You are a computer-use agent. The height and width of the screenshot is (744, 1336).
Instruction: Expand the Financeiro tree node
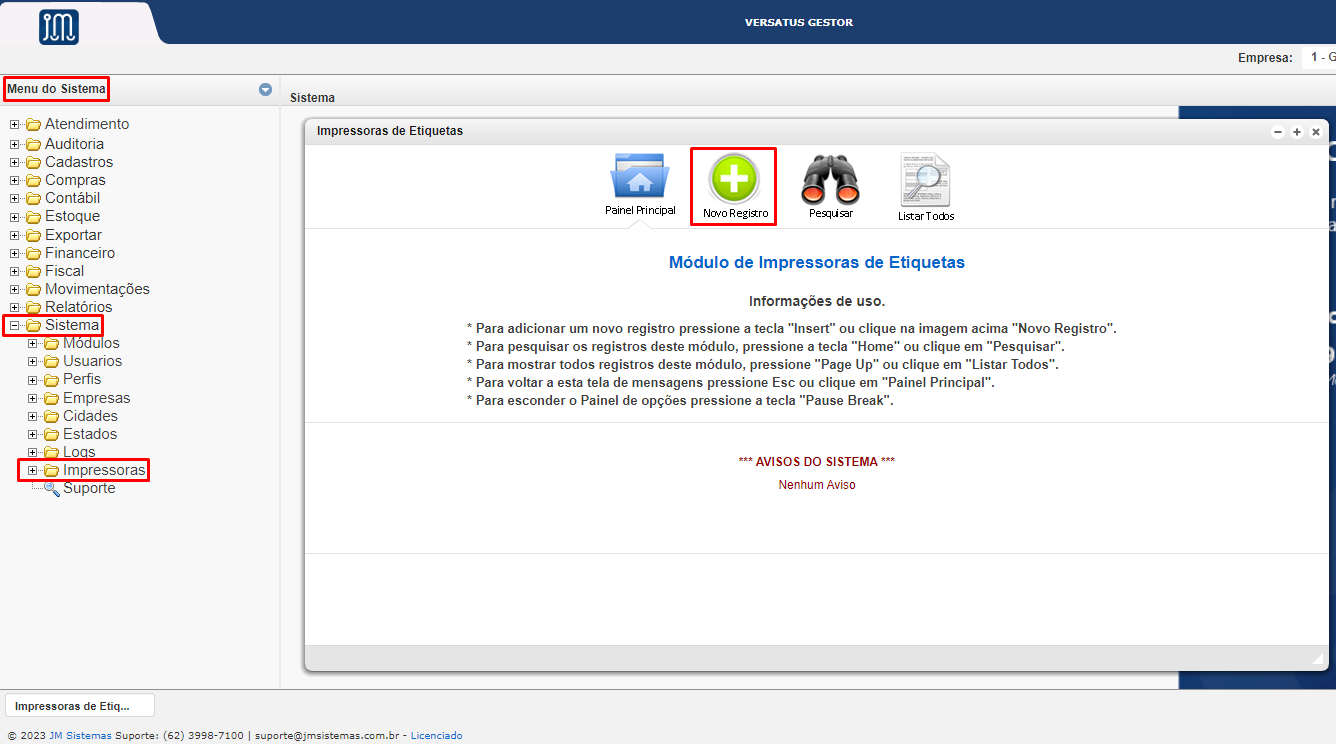click(x=15, y=254)
